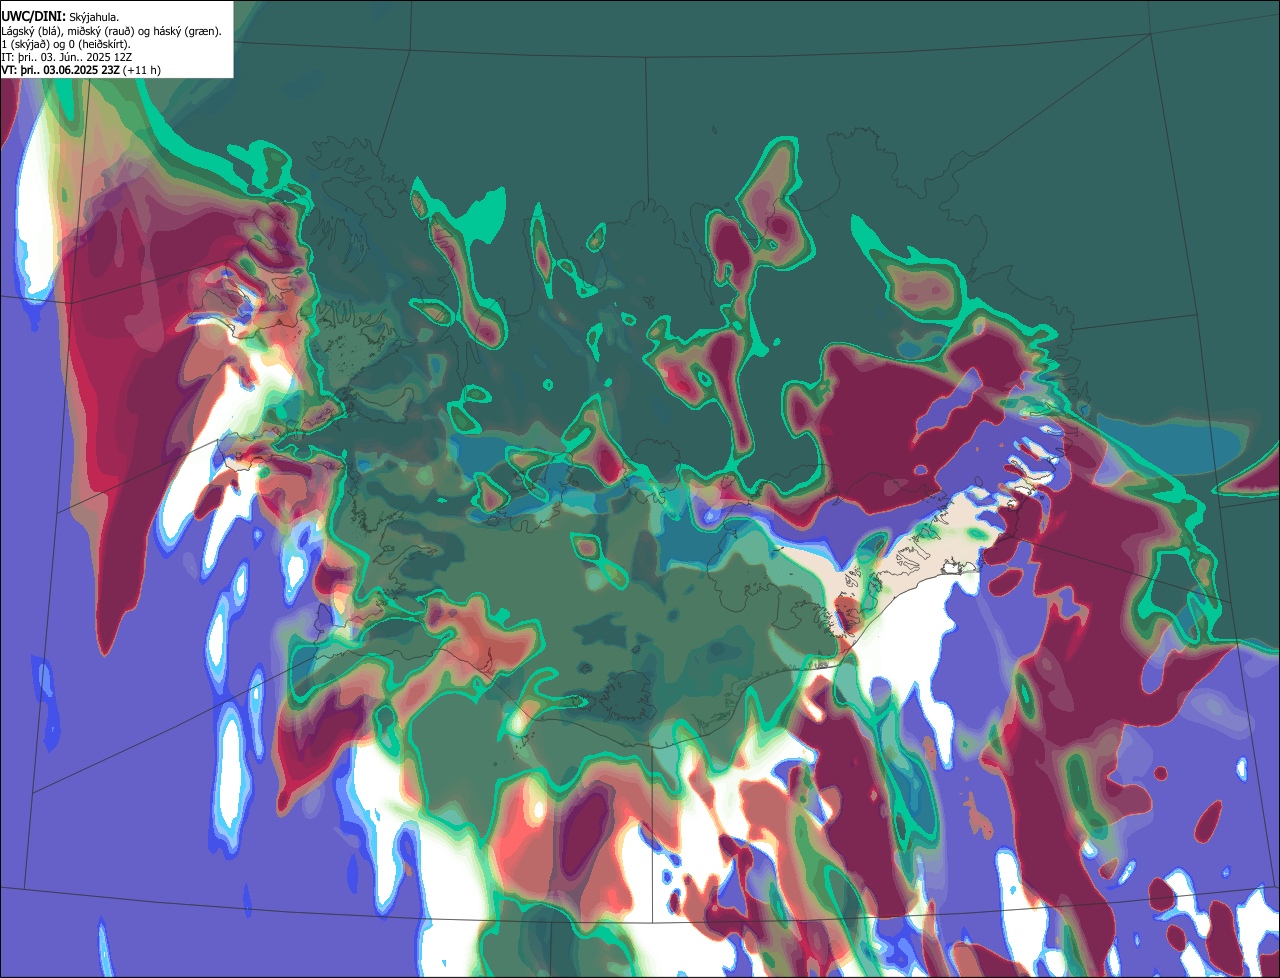Click the 'VT: þri.. 03.06.2025 23Z' line
This screenshot has width=1280, height=978.
coord(80,70)
